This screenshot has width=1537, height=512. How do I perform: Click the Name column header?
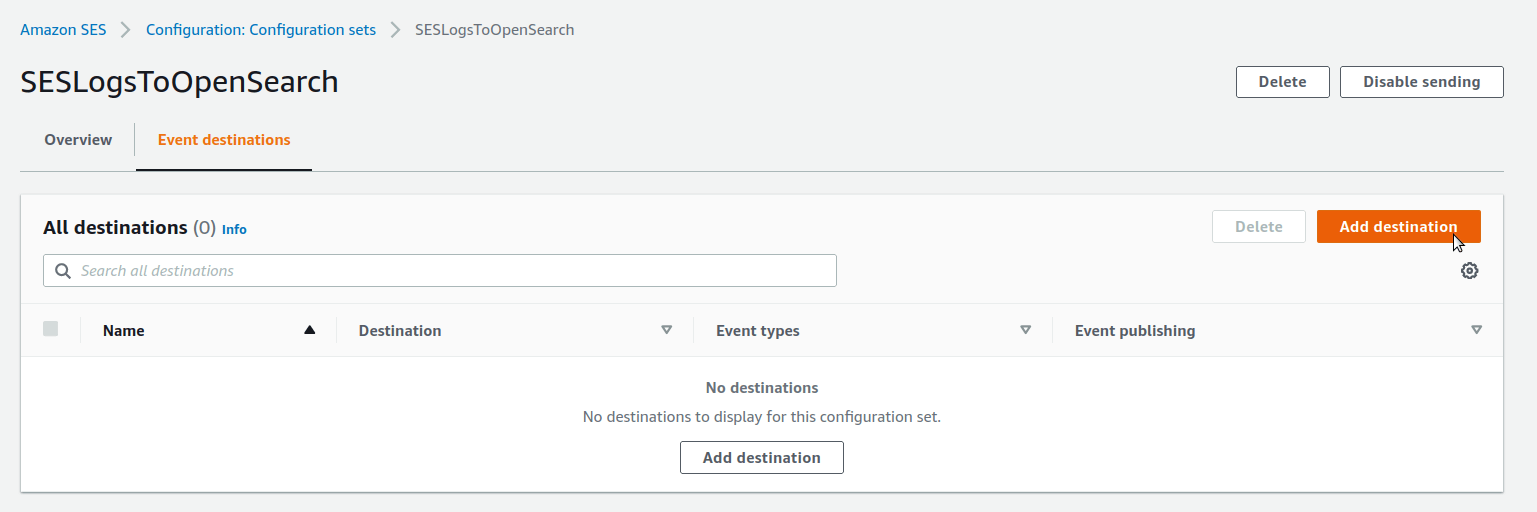tap(124, 331)
